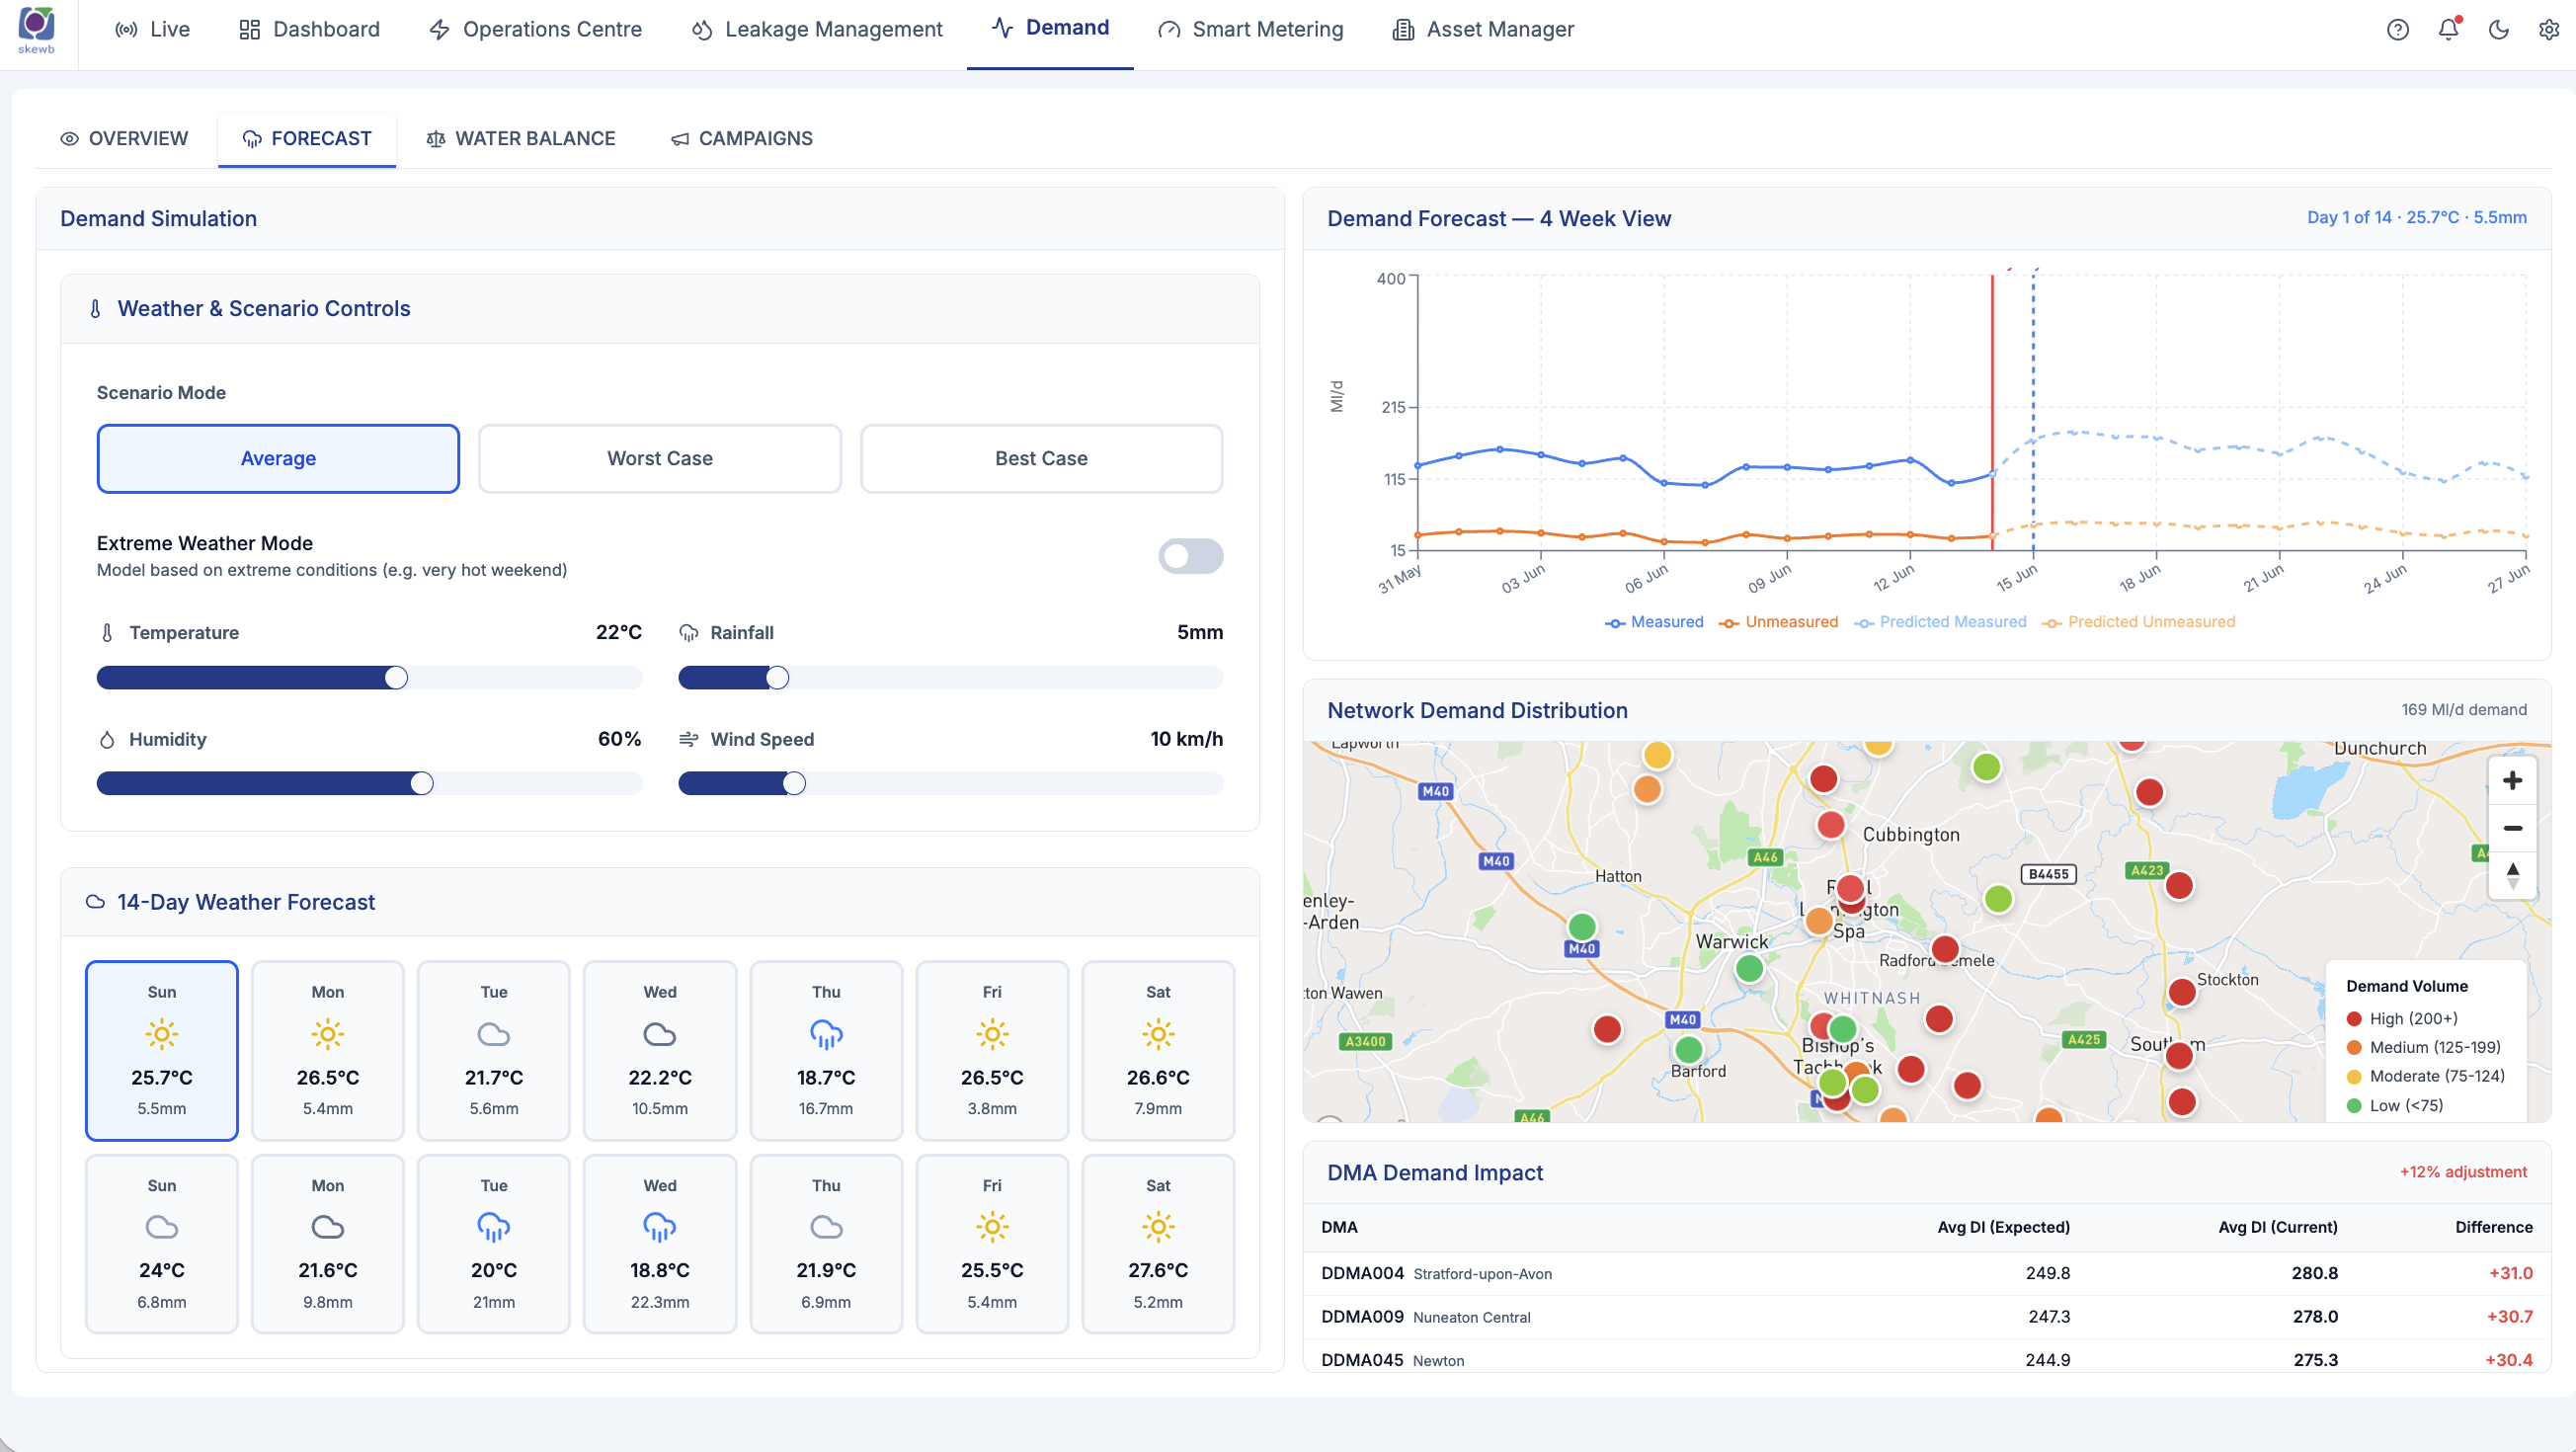Screen dimensions: 2576x1452
Task: Select the Demand top navigation item
Action: [x=1050, y=28]
